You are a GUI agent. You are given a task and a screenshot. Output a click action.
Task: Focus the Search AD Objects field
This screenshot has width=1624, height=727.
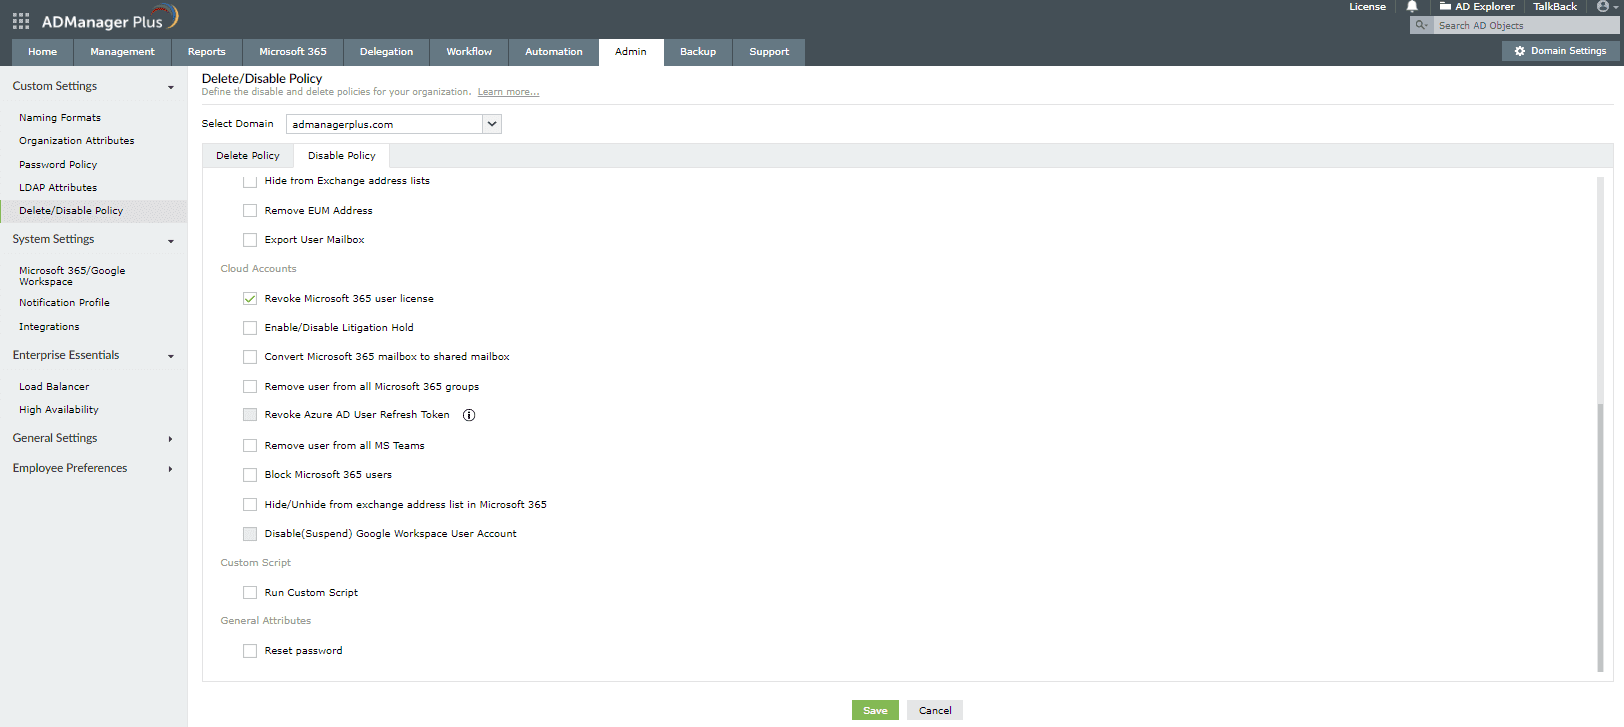(1526, 25)
